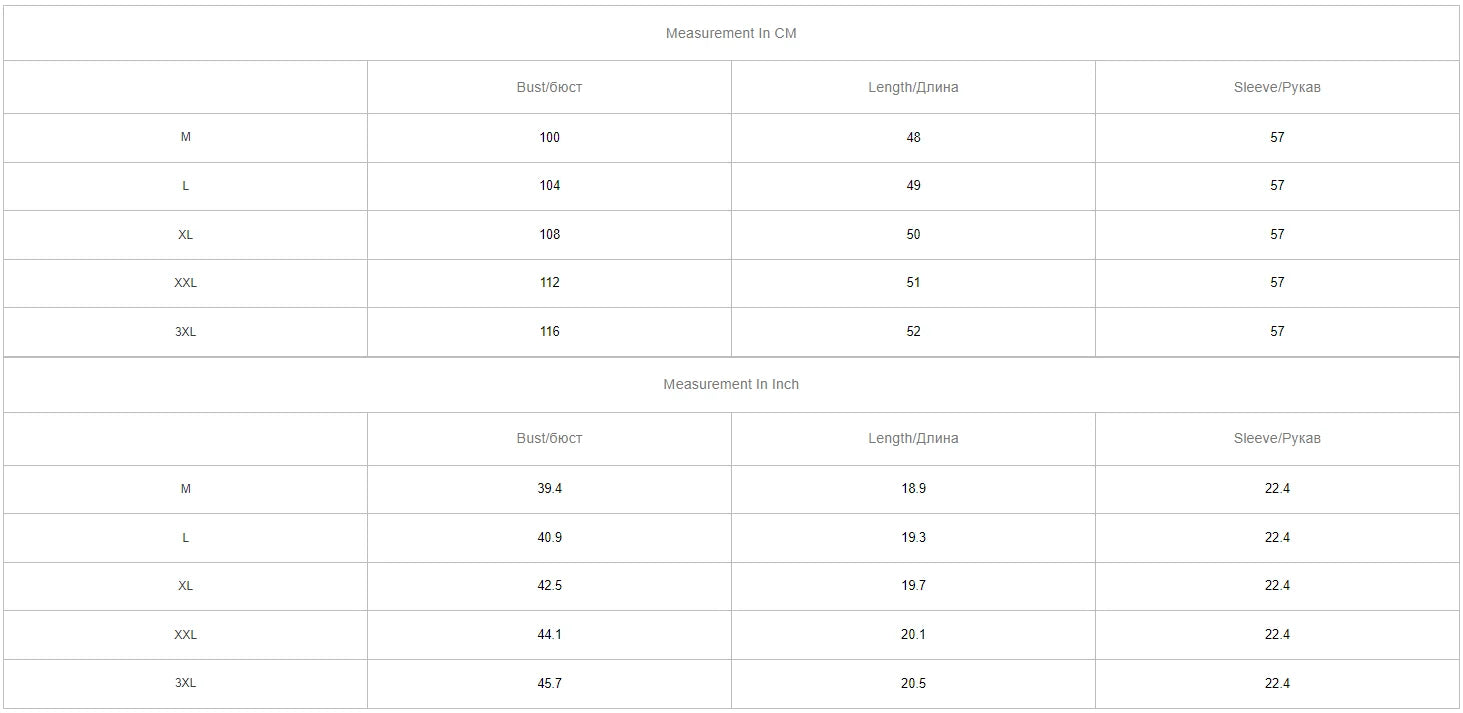1463x713 pixels.
Task: Click the 42.5 inch bust cell
Action: pyautogui.click(x=549, y=585)
